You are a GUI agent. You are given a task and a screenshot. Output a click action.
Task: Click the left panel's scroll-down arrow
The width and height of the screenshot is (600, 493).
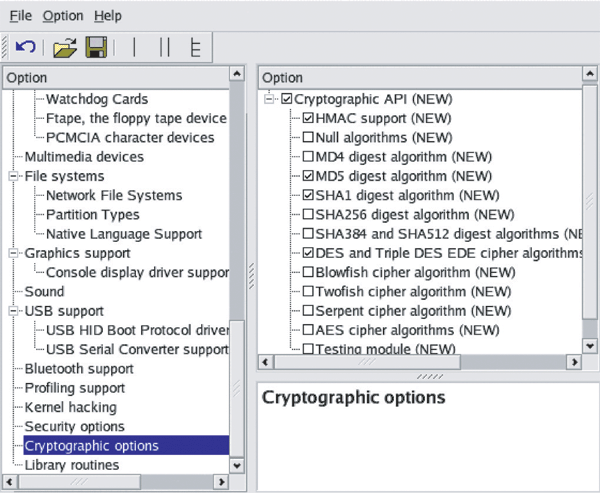point(237,465)
